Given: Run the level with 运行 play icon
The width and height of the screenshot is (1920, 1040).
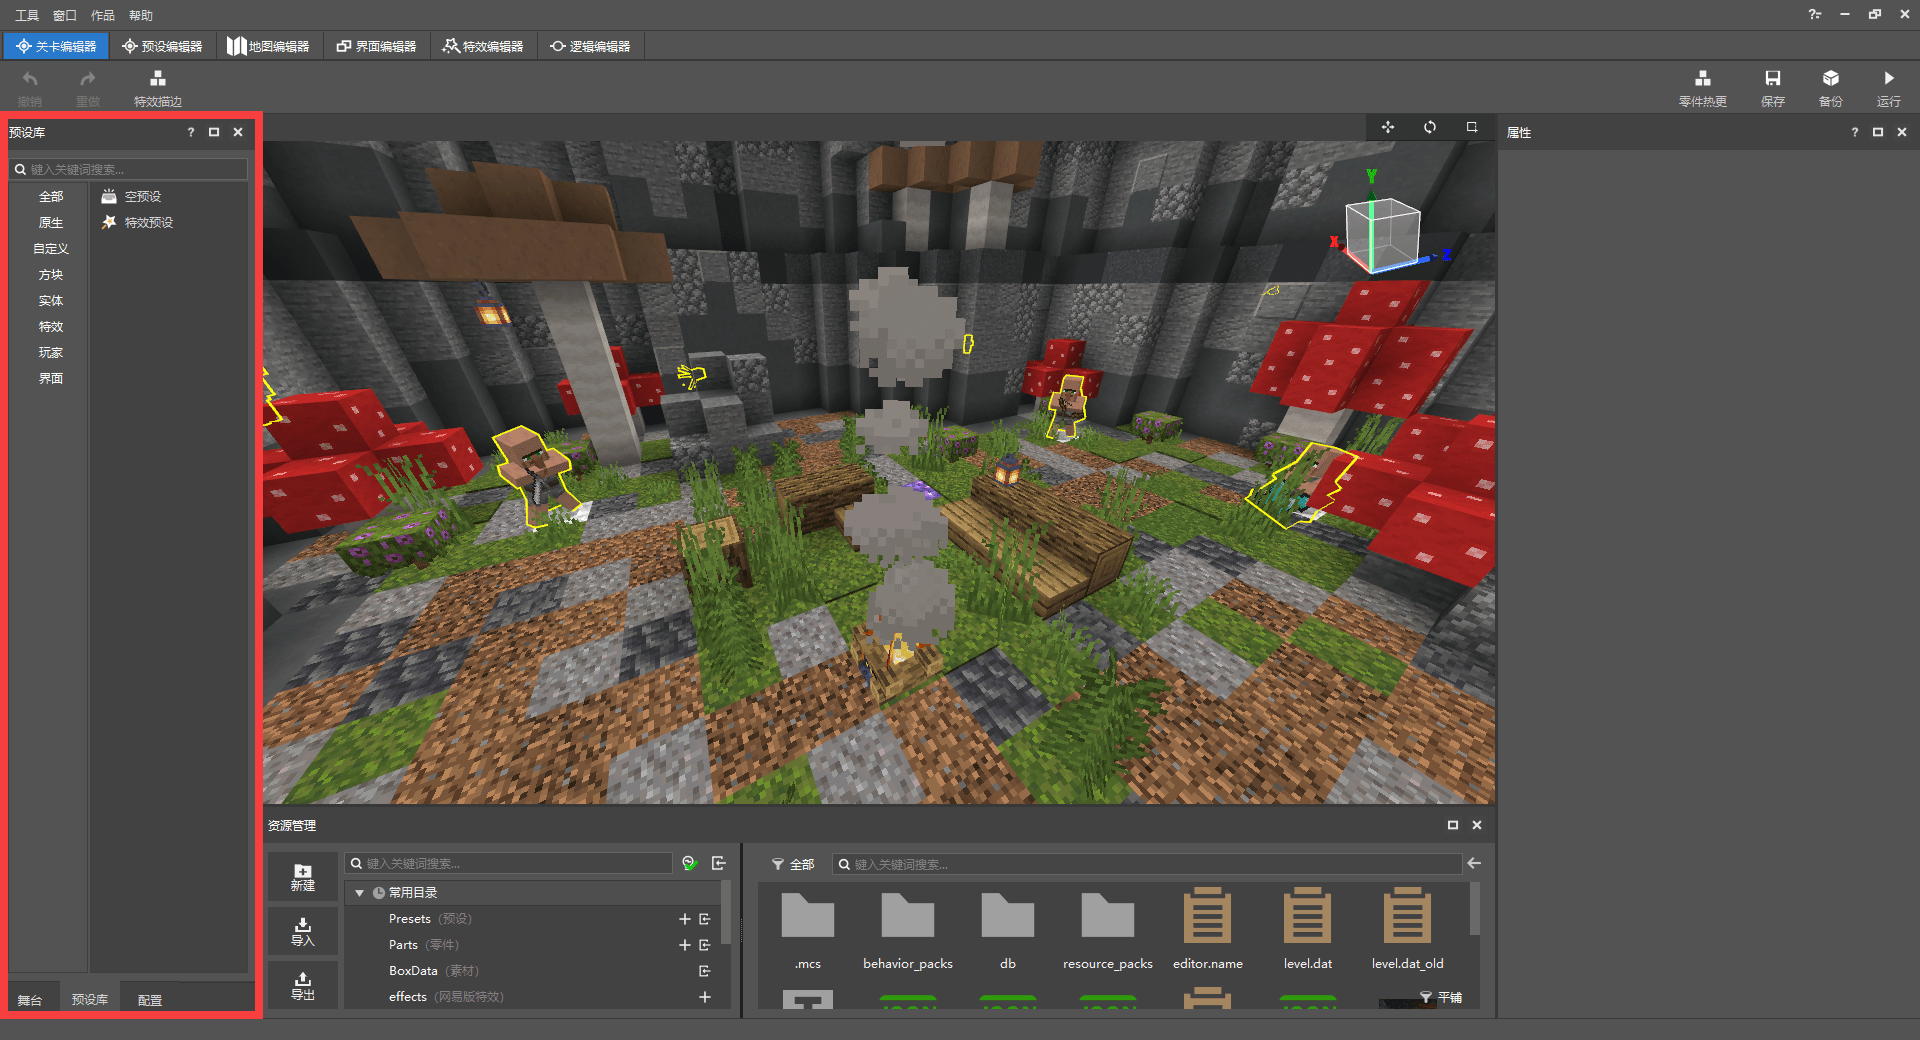Looking at the screenshot, I should (1888, 79).
